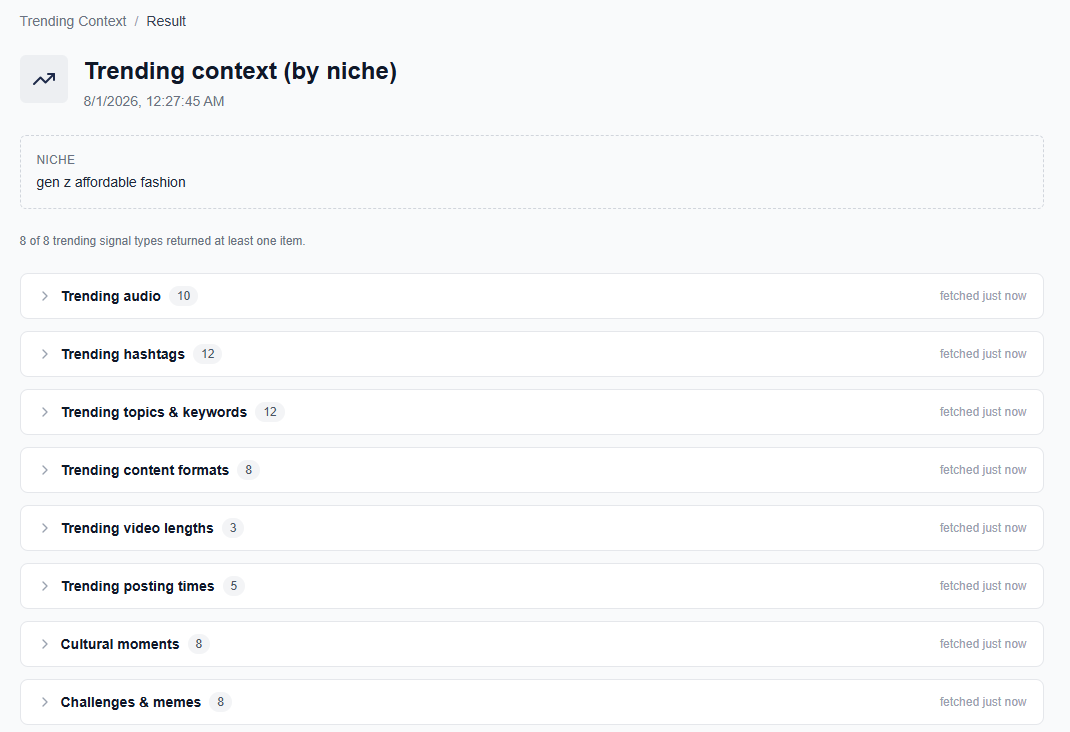This screenshot has height=732, width=1070.
Task: Expand the Trending audio chevron
Action: [x=44, y=296]
